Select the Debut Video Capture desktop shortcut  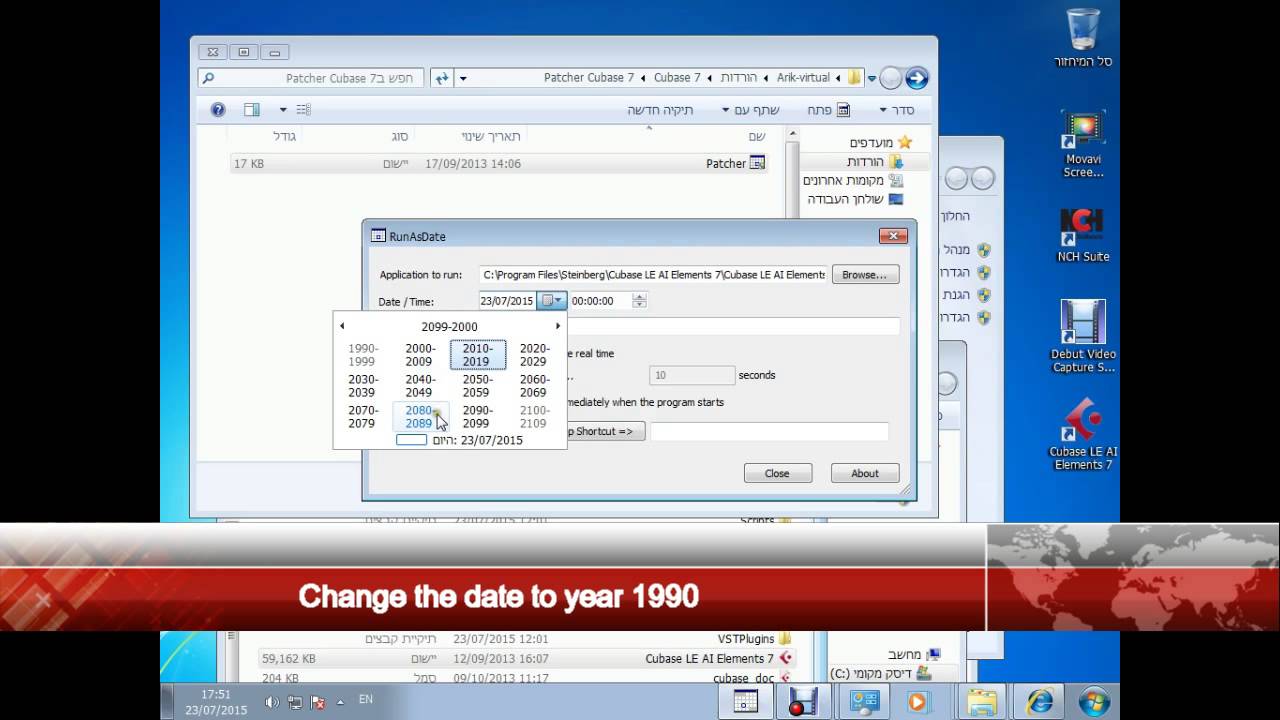(1083, 336)
